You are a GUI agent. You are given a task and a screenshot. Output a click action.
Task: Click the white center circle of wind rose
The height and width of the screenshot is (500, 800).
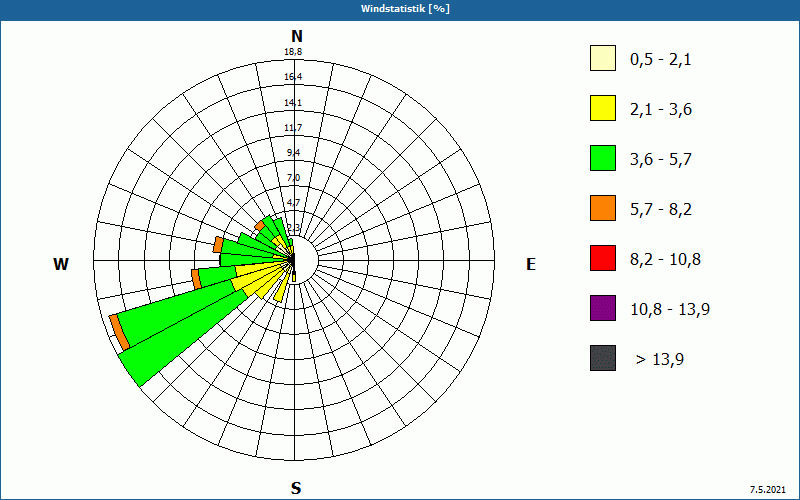(x=306, y=260)
